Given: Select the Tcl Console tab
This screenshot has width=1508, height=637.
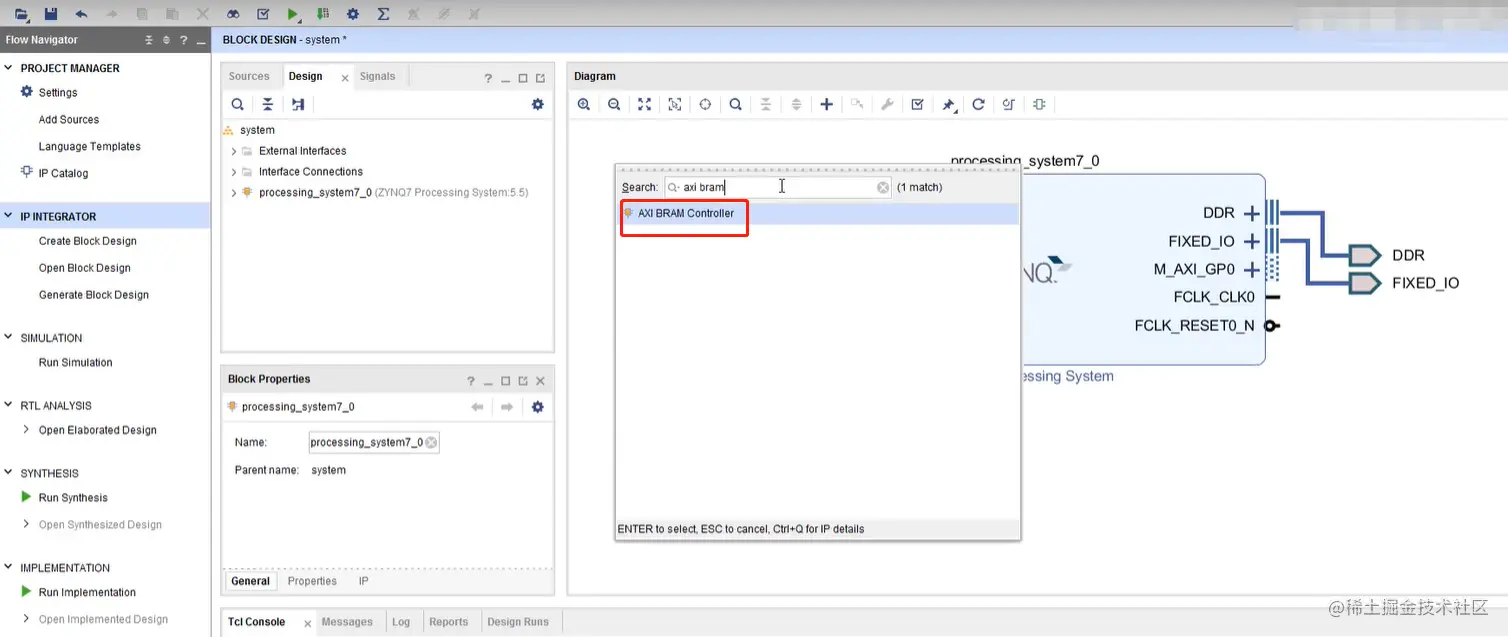Looking at the screenshot, I should [x=256, y=622].
